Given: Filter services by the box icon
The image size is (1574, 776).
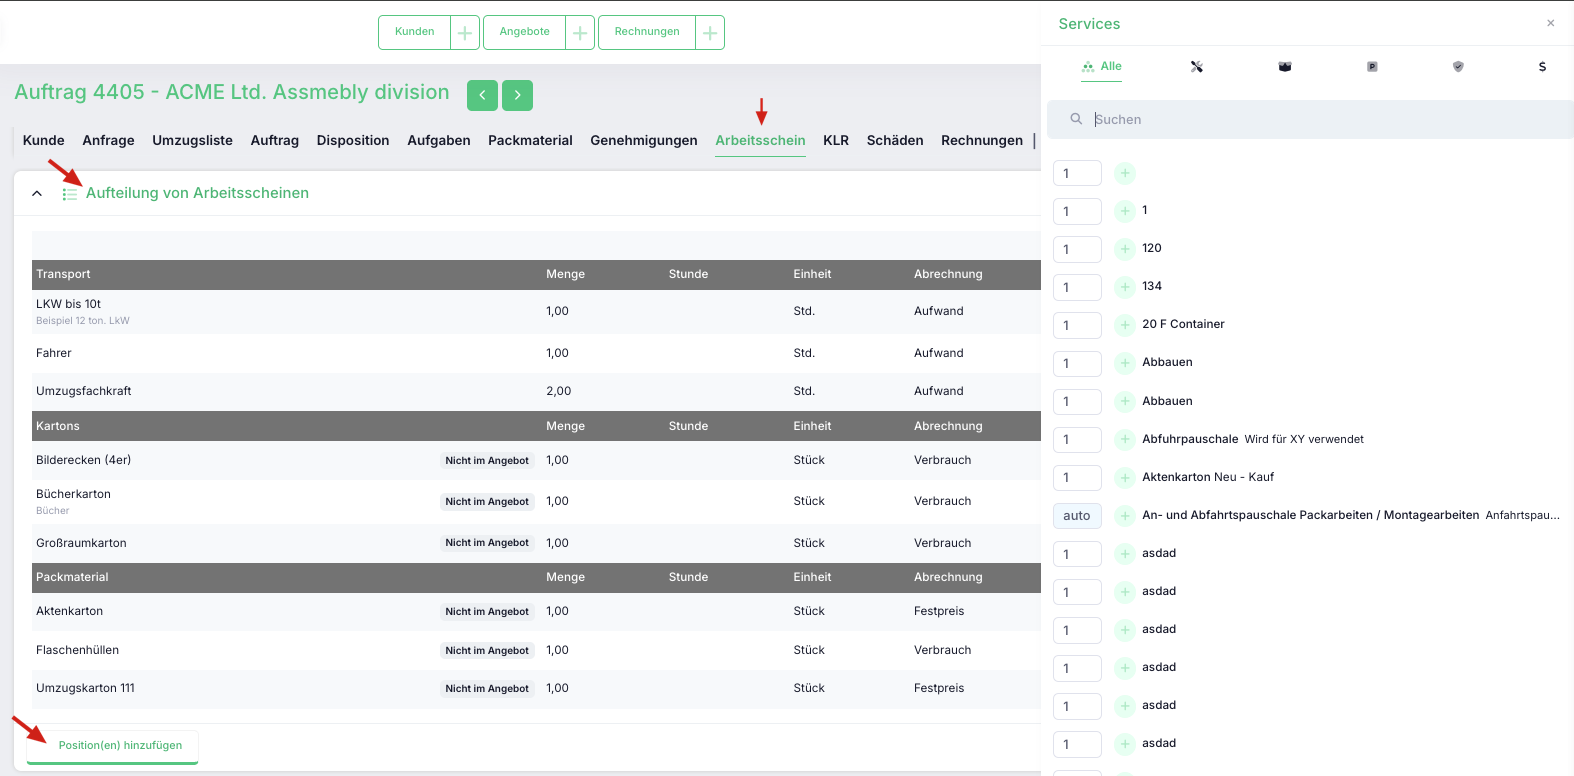Looking at the screenshot, I should [1285, 67].
